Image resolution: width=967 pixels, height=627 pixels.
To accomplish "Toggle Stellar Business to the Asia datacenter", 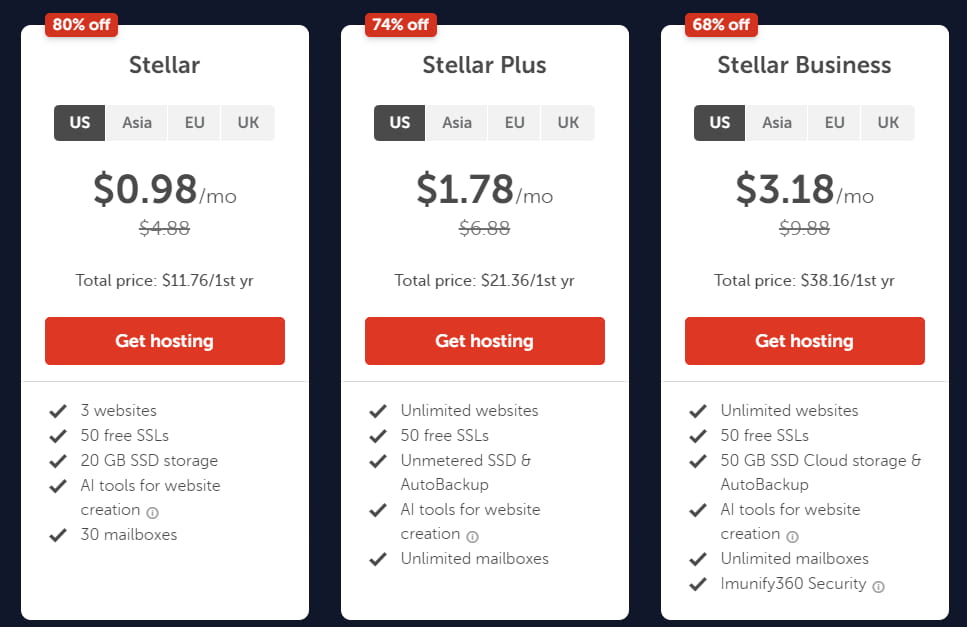I will [776, 122].
